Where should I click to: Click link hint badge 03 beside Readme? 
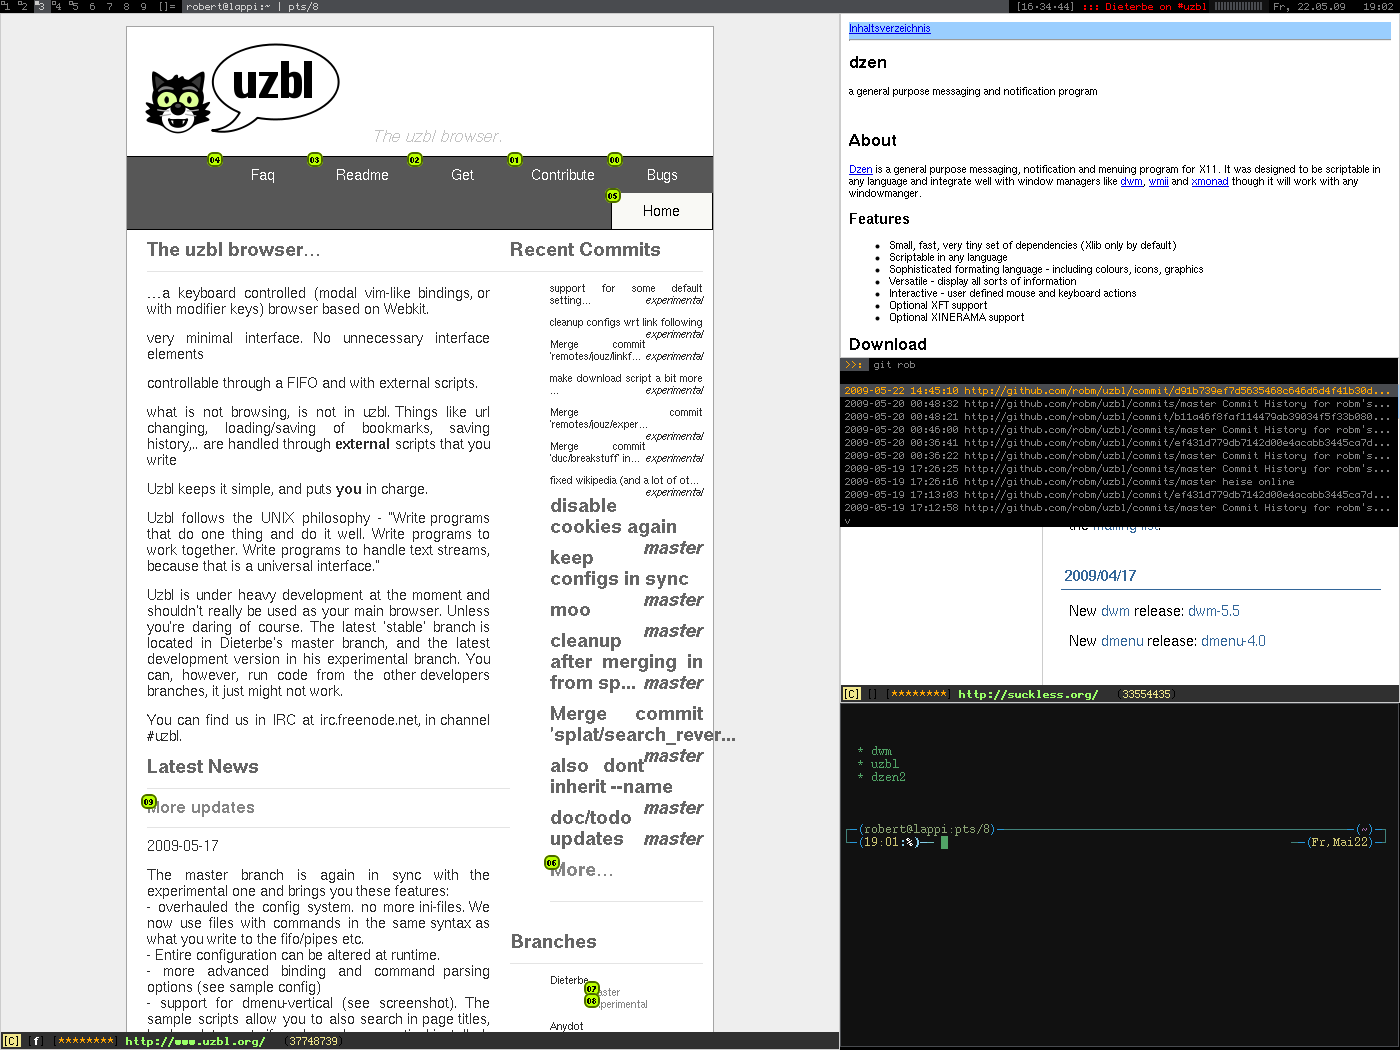[315, 160]
